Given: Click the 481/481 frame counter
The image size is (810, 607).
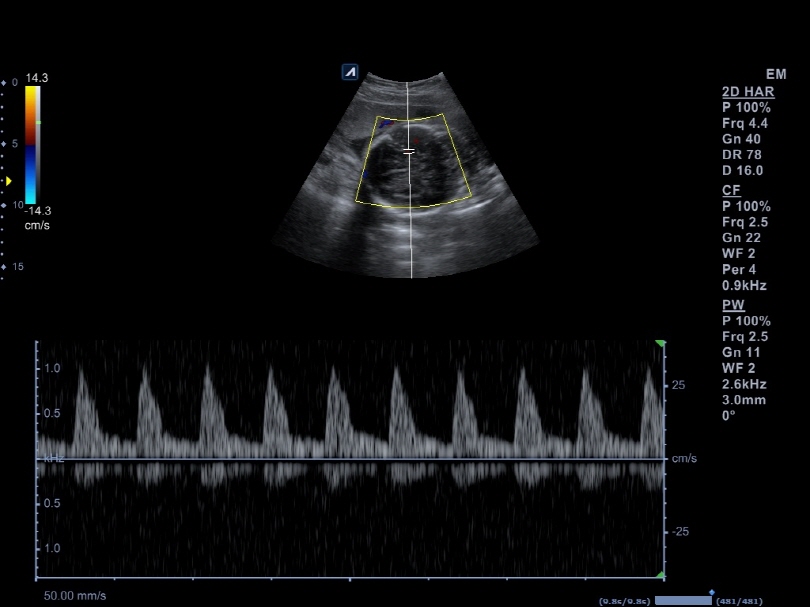Looking at the screenshot, I should point(739,600).
